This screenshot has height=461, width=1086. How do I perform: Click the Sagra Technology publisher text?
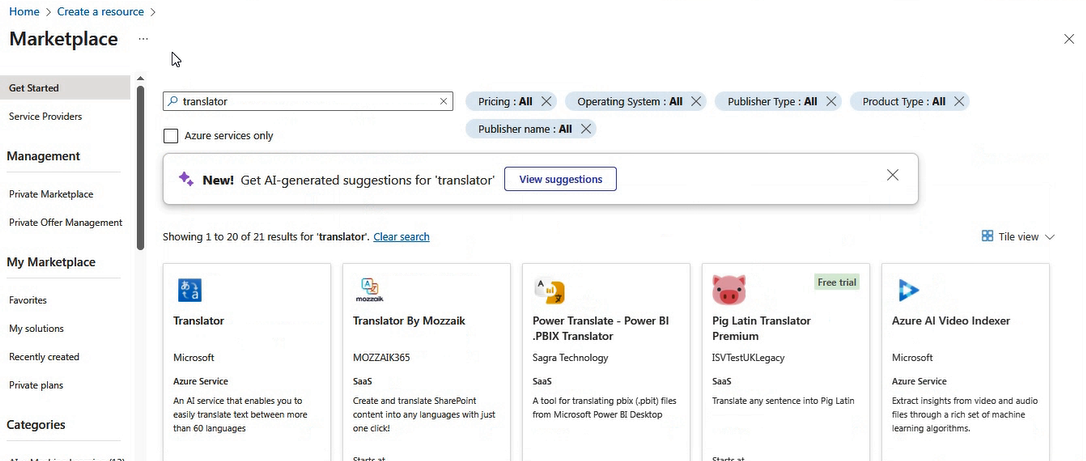[570, 358]
